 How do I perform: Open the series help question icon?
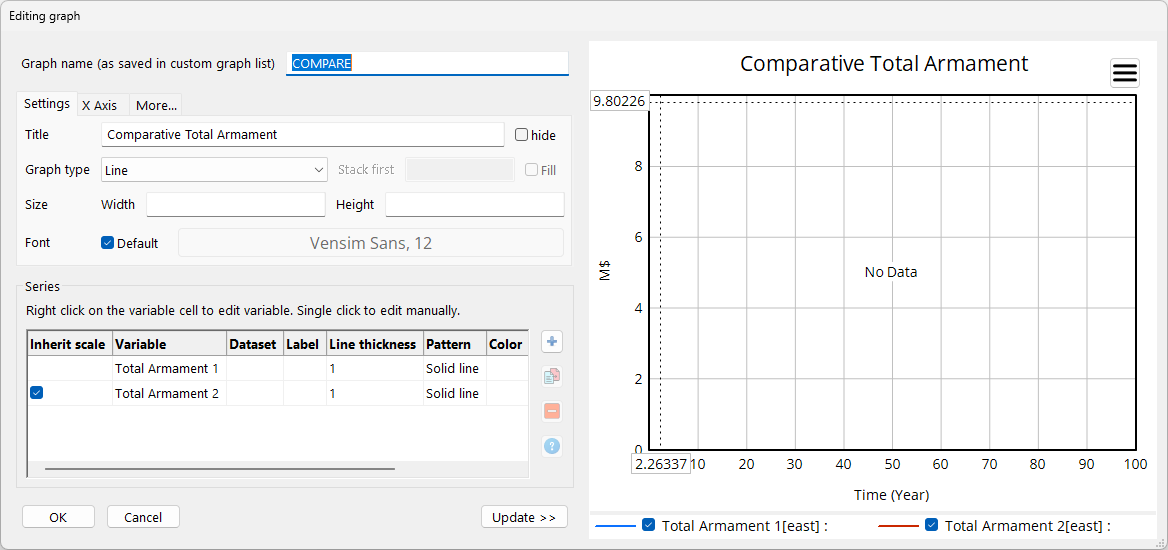(x=552, y=446)
